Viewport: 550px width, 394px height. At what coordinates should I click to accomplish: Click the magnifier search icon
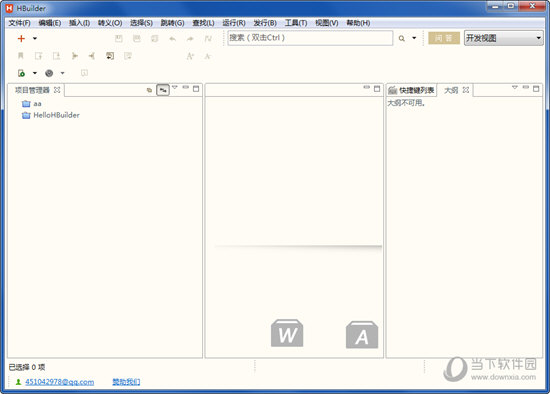[x=402, y=39]
